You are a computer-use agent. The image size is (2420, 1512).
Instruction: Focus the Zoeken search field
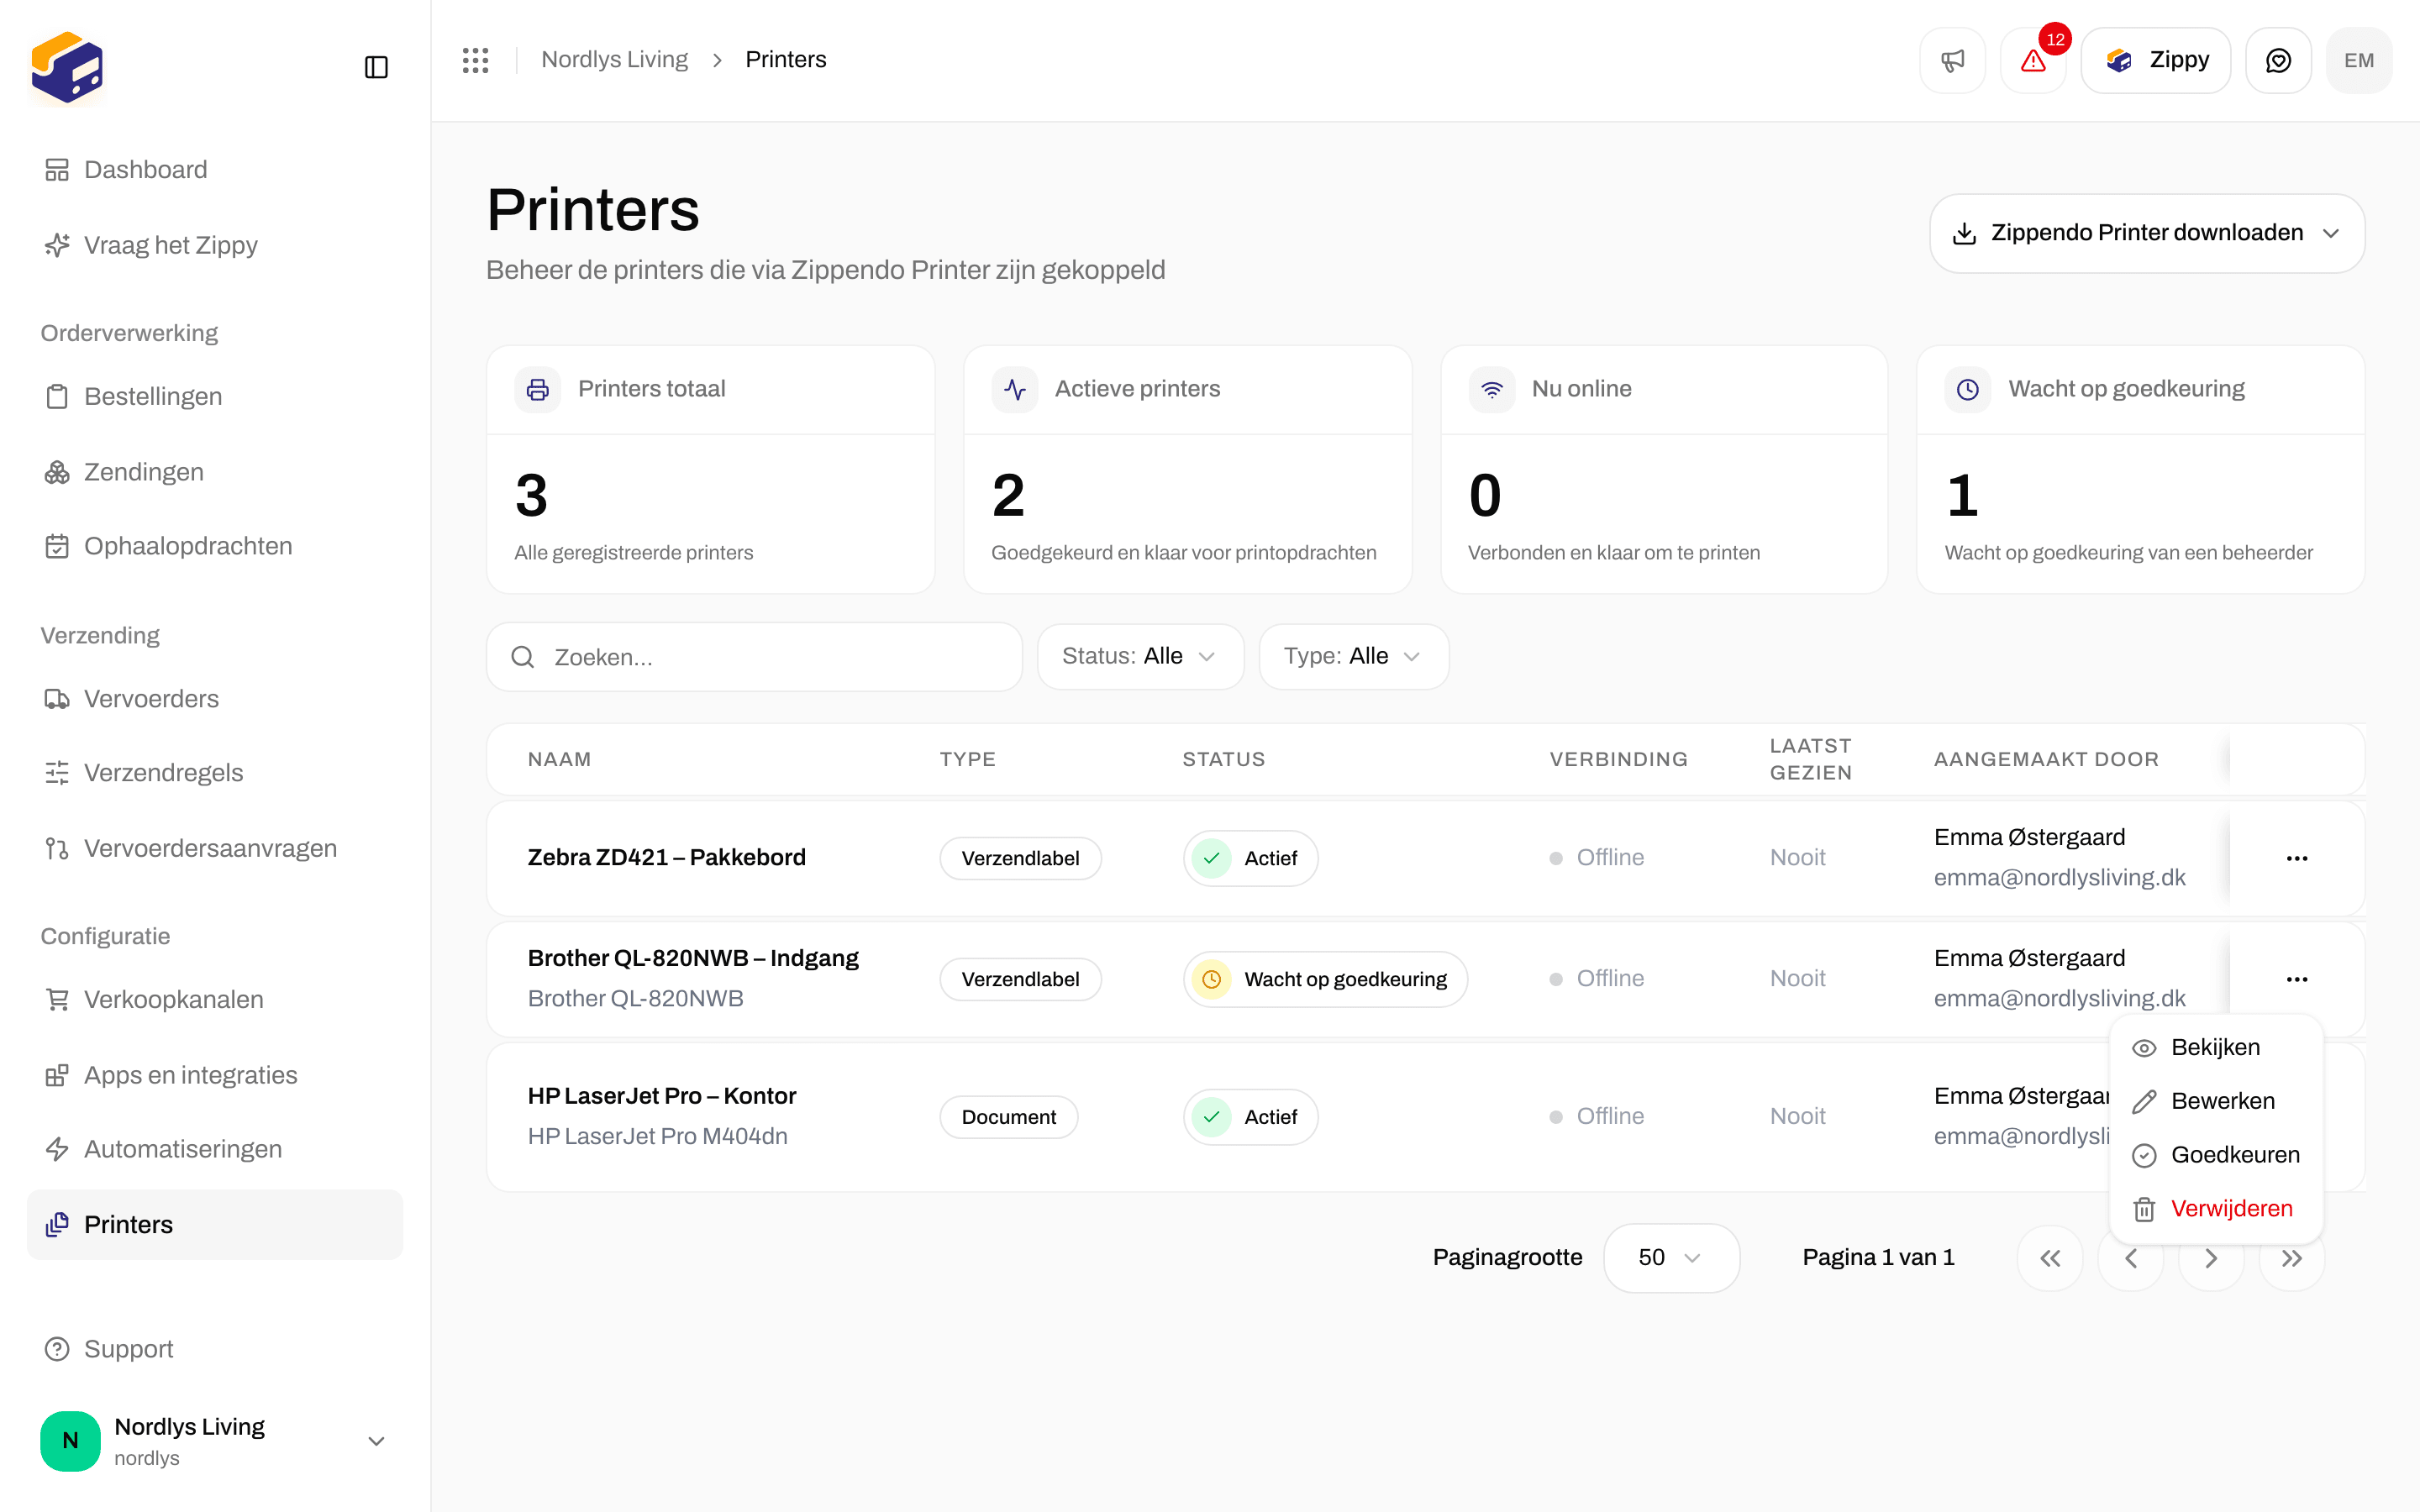click(754, 657)
